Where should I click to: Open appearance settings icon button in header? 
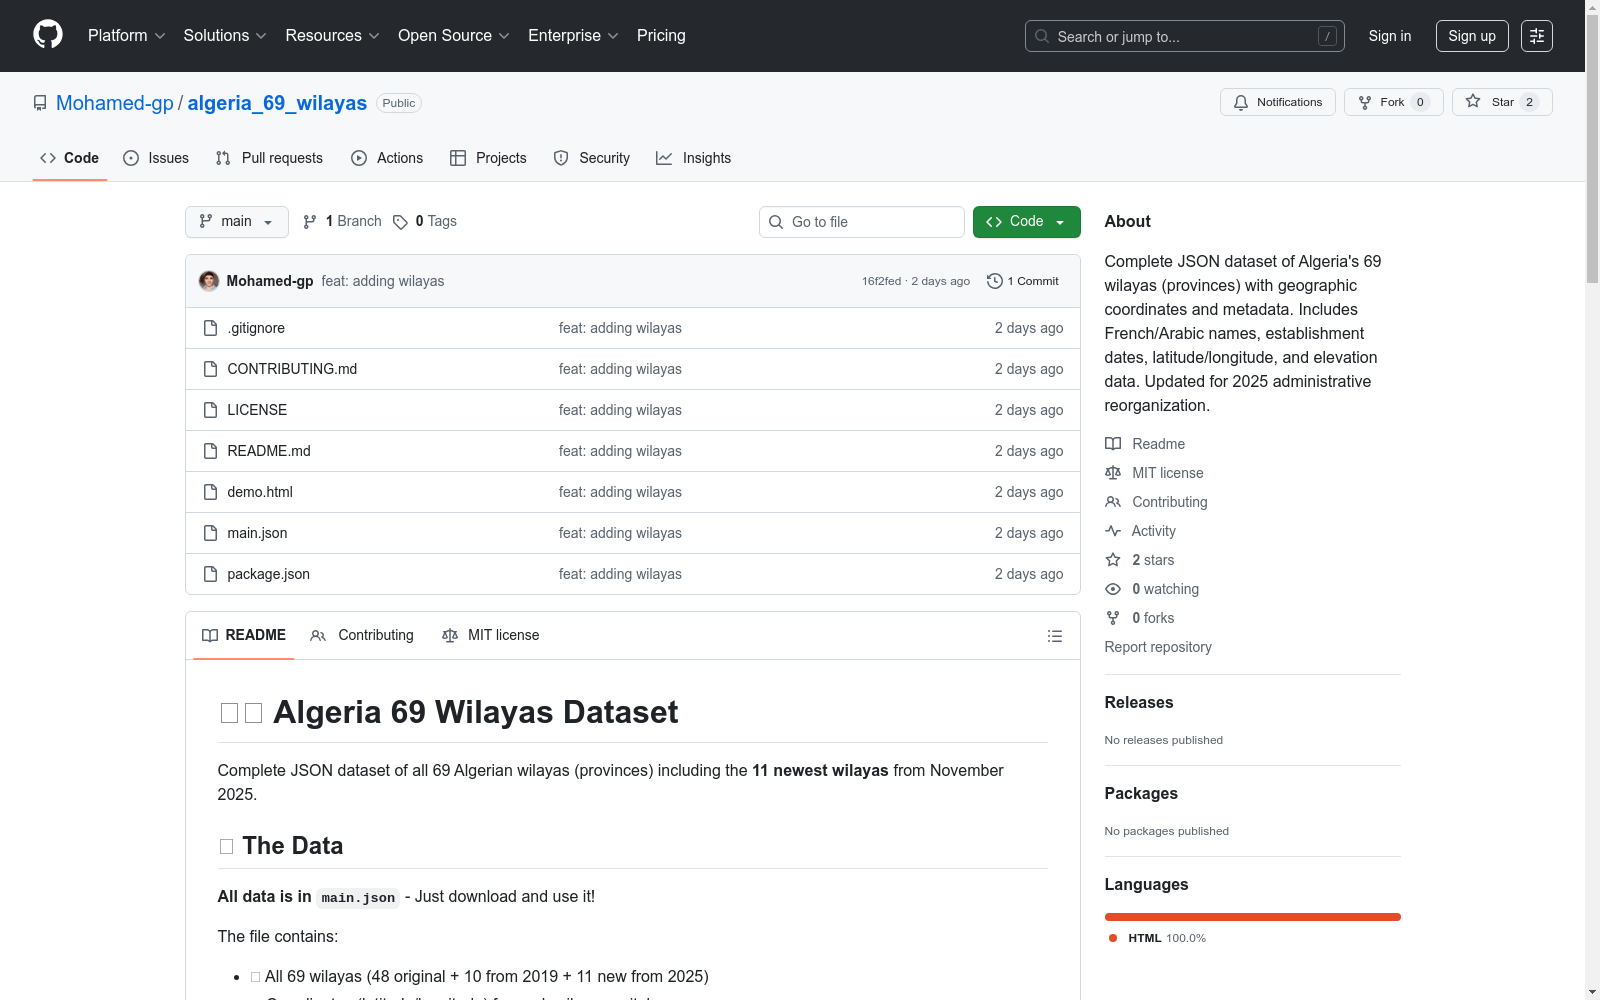point(1537,36)
